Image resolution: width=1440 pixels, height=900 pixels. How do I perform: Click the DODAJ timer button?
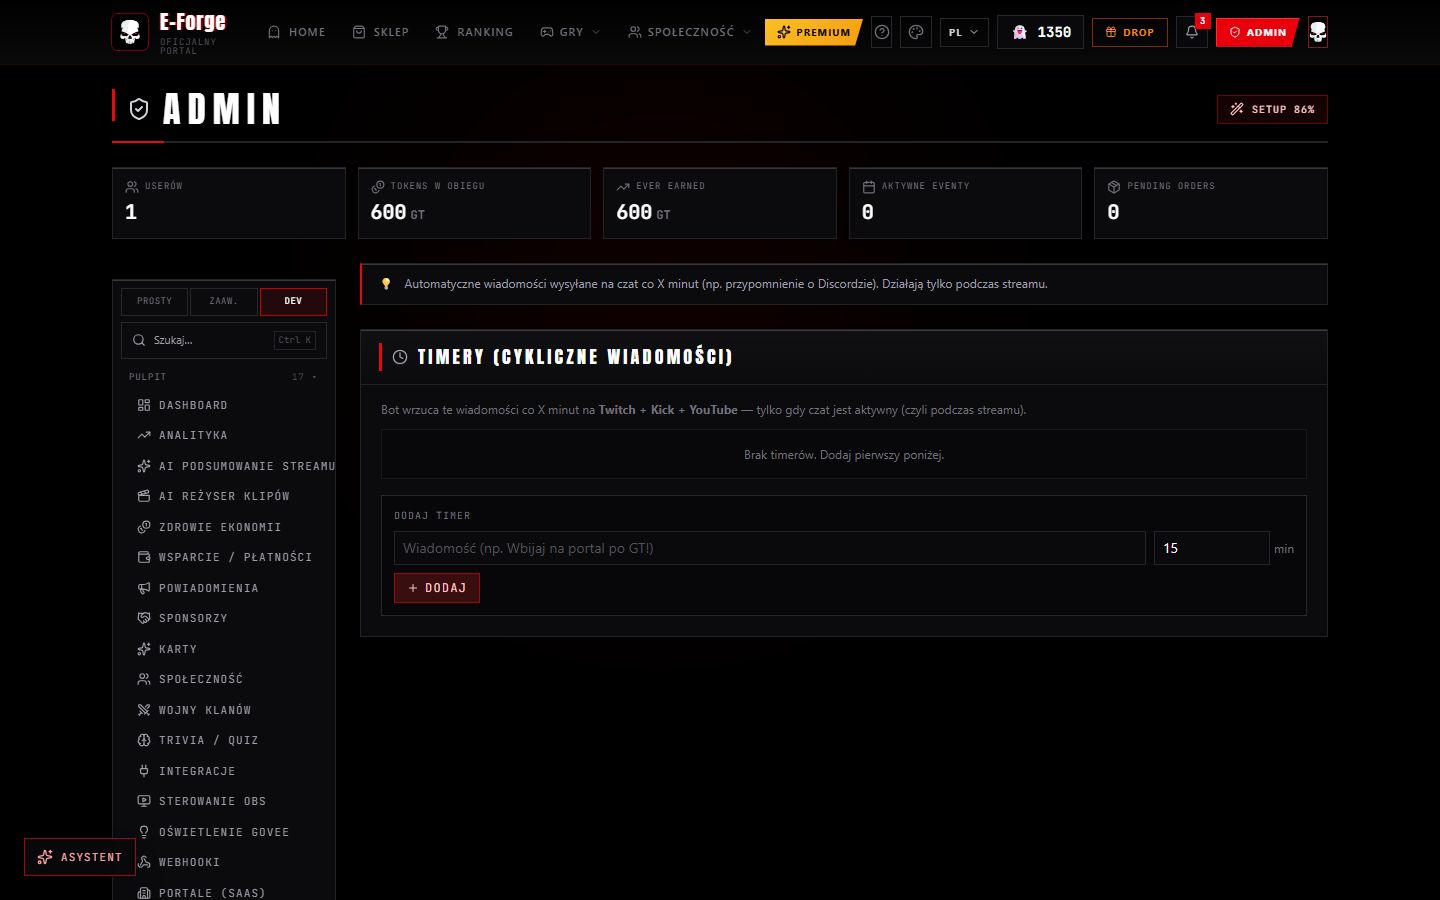[437, 588]
